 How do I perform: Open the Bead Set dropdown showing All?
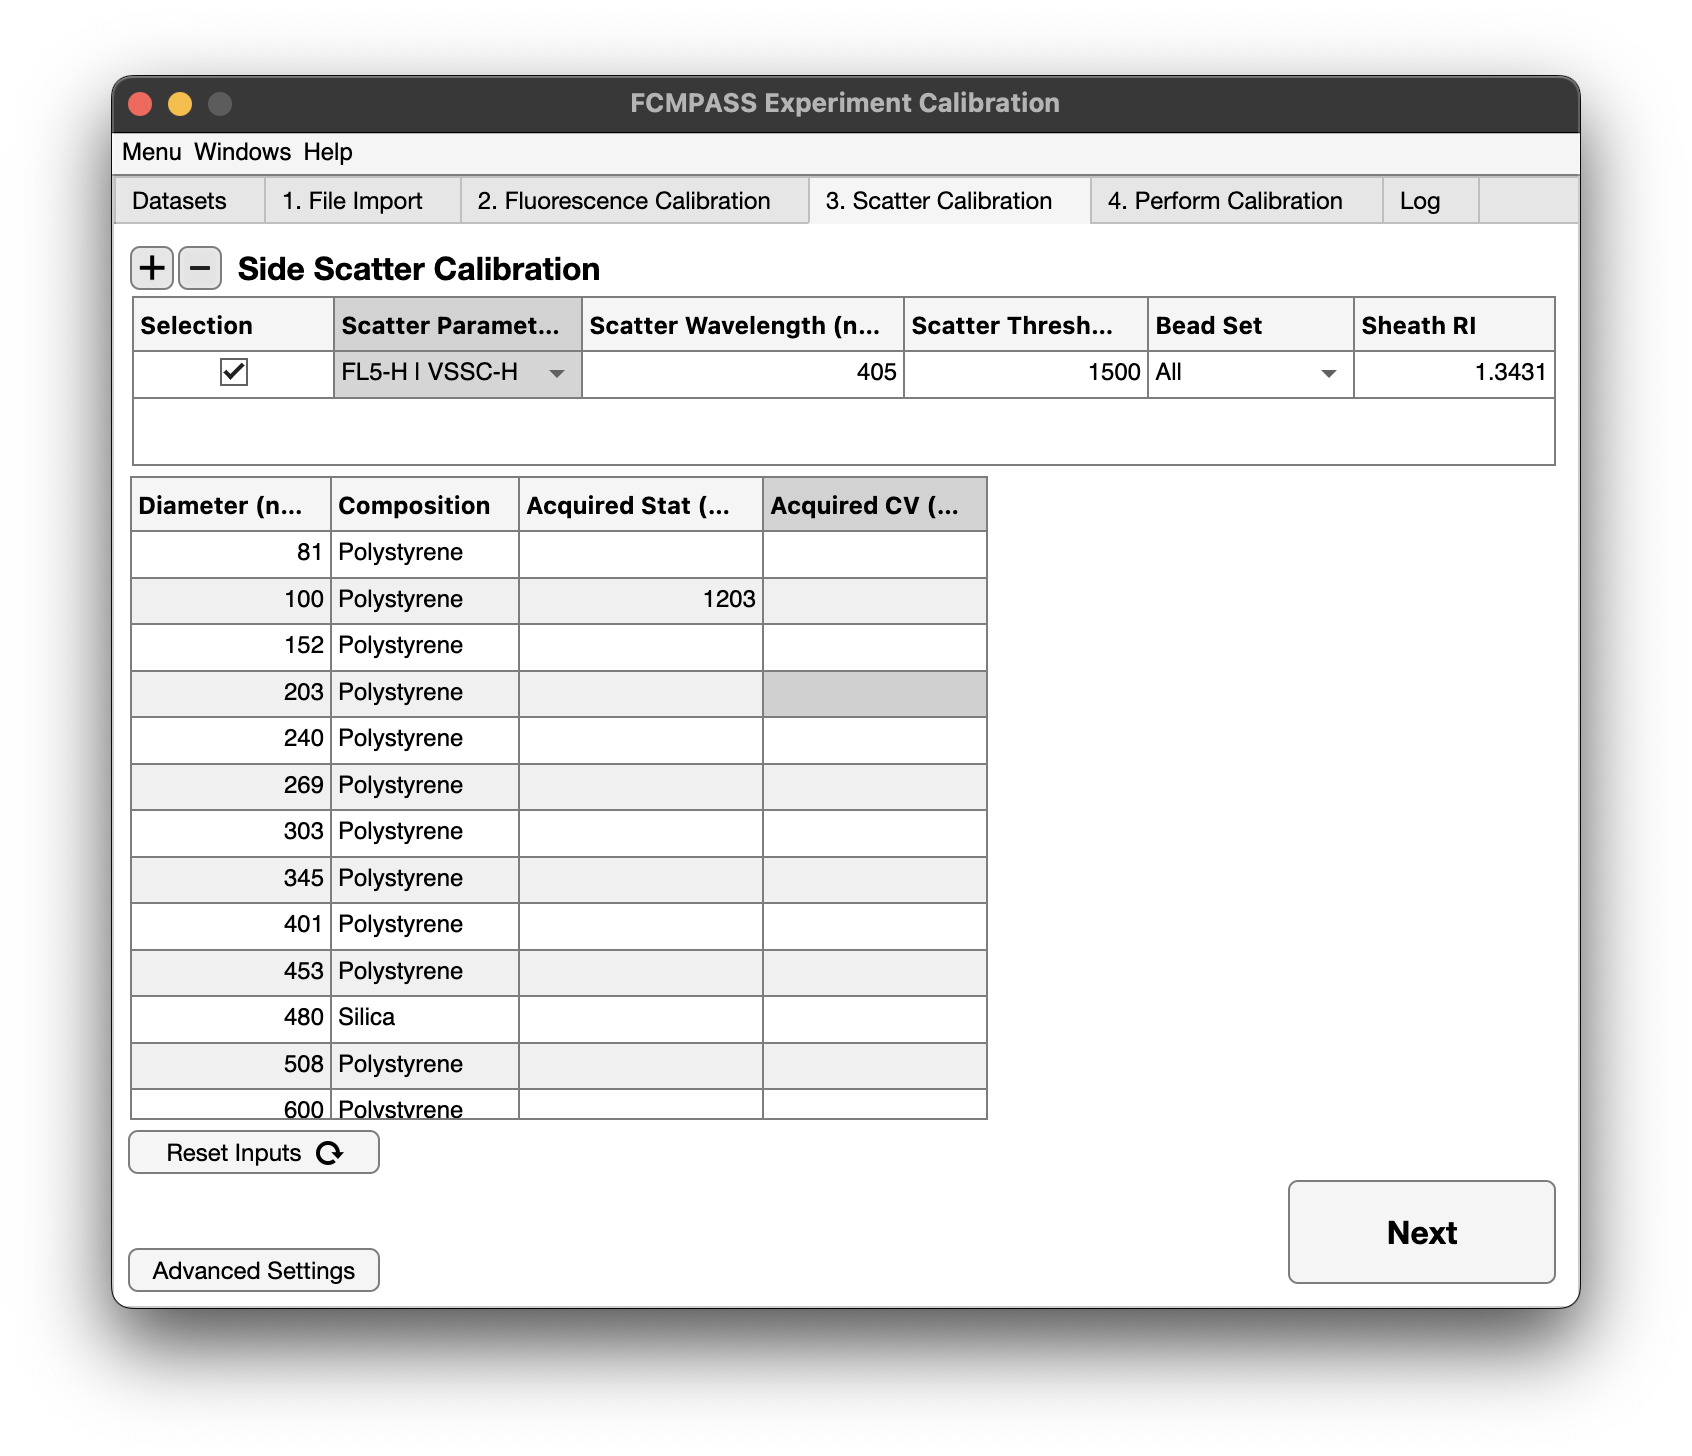pos(1249,373)
